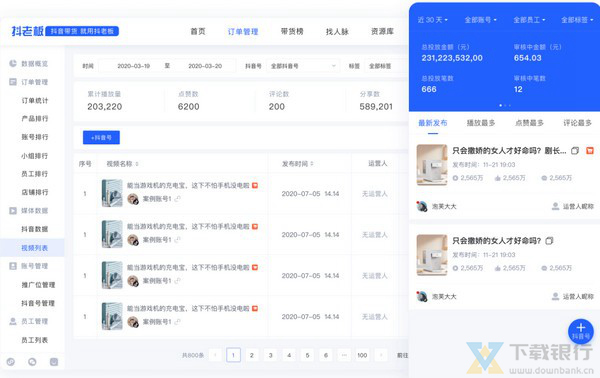The image size is (600, 378).
Task: Click the start date field 2020-03-19
Action: (x=134, y=66)
